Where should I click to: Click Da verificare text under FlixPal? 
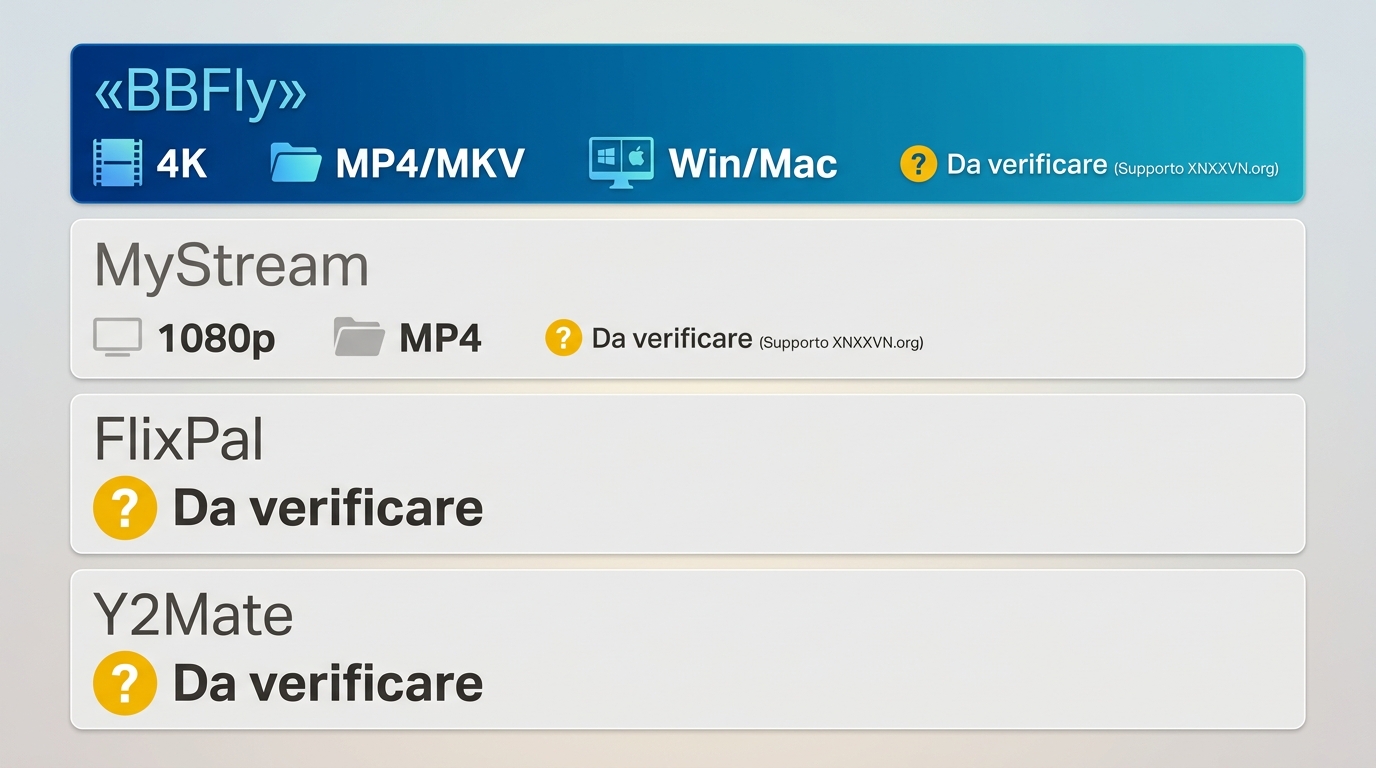pos(328,508)
